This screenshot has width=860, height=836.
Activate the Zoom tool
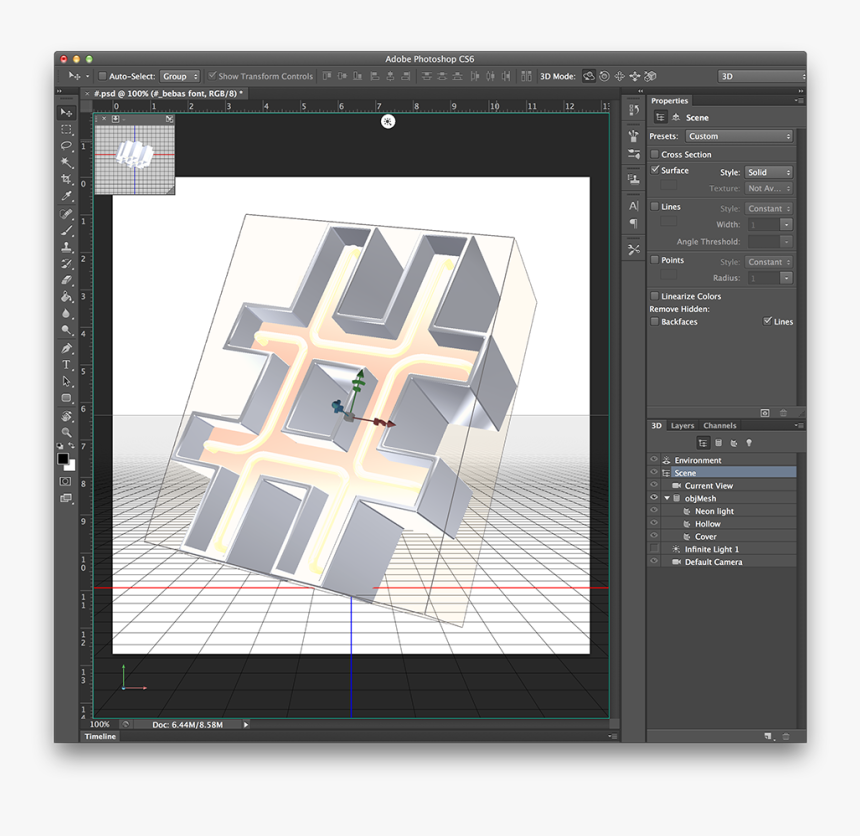click(66, 432)
